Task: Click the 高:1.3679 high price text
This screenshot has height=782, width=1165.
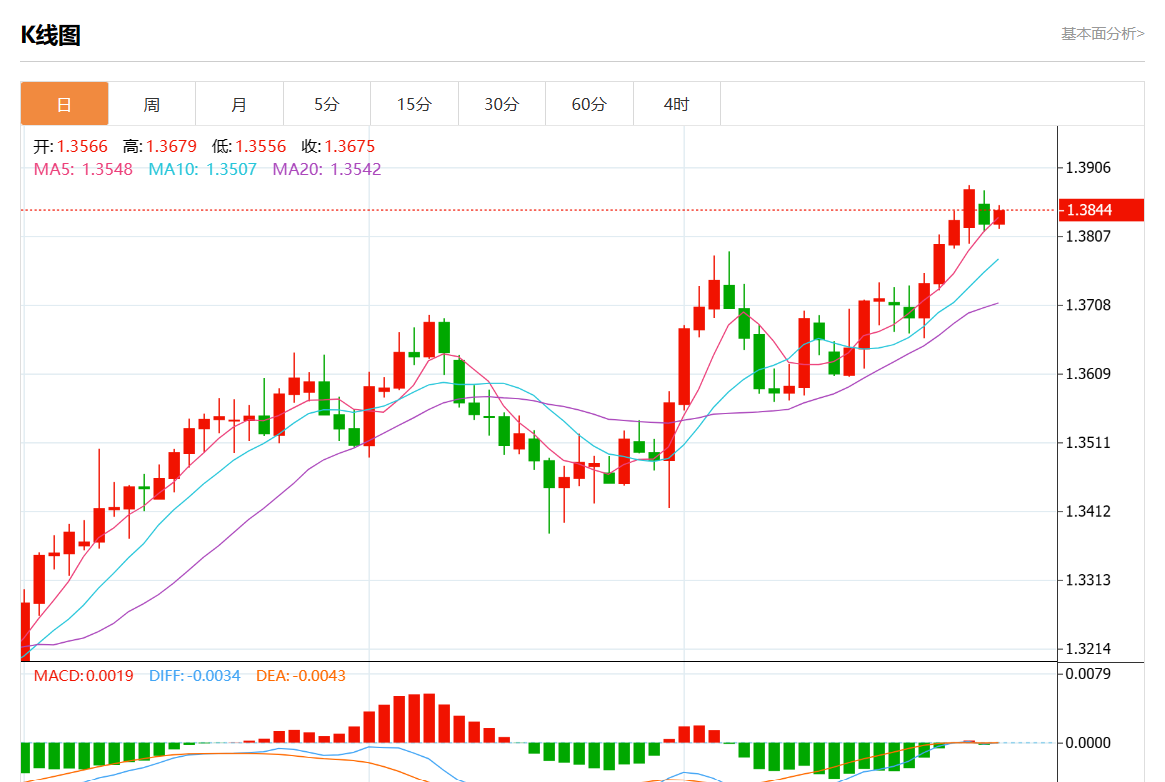Action: point(160,146)
